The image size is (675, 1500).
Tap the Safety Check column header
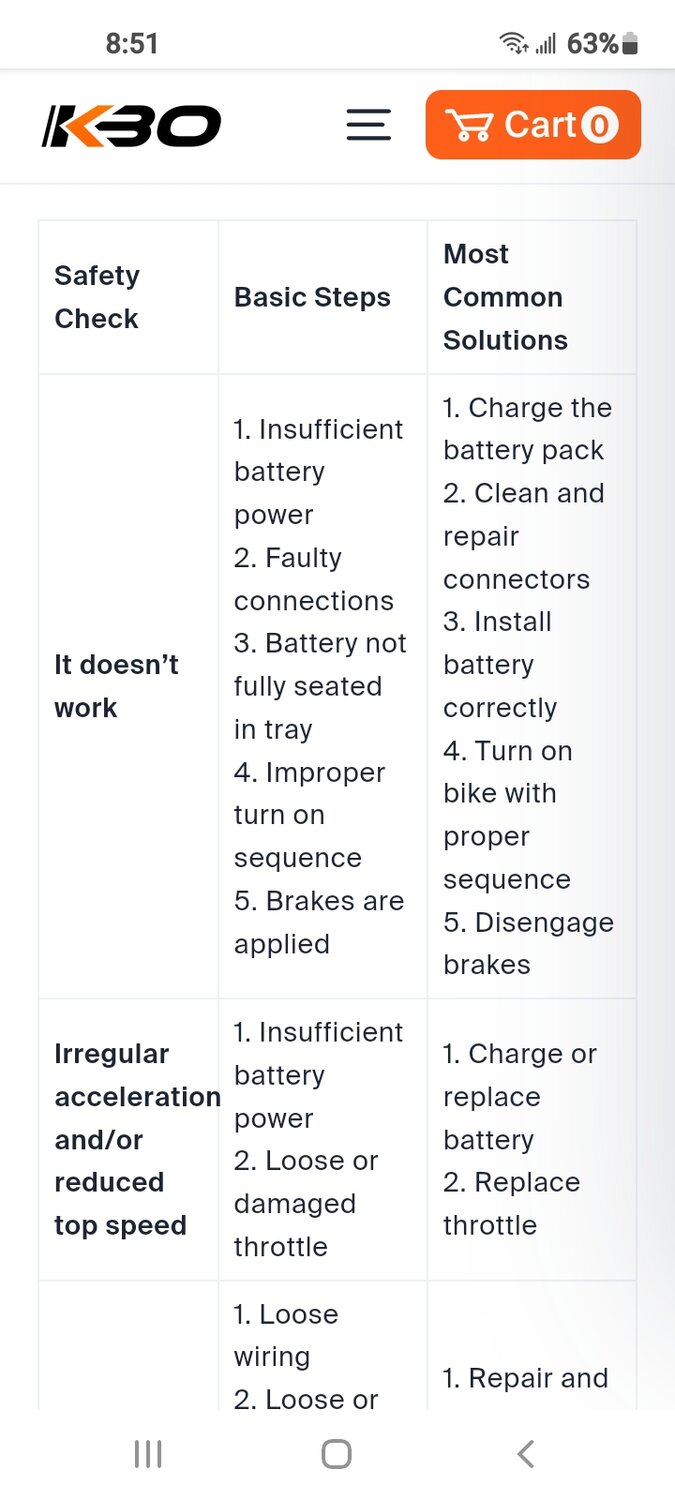pos(97,297)
